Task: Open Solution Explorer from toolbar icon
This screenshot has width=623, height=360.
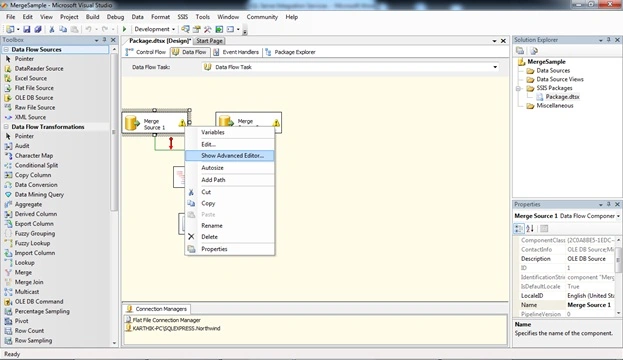Action: coord(185,29)
